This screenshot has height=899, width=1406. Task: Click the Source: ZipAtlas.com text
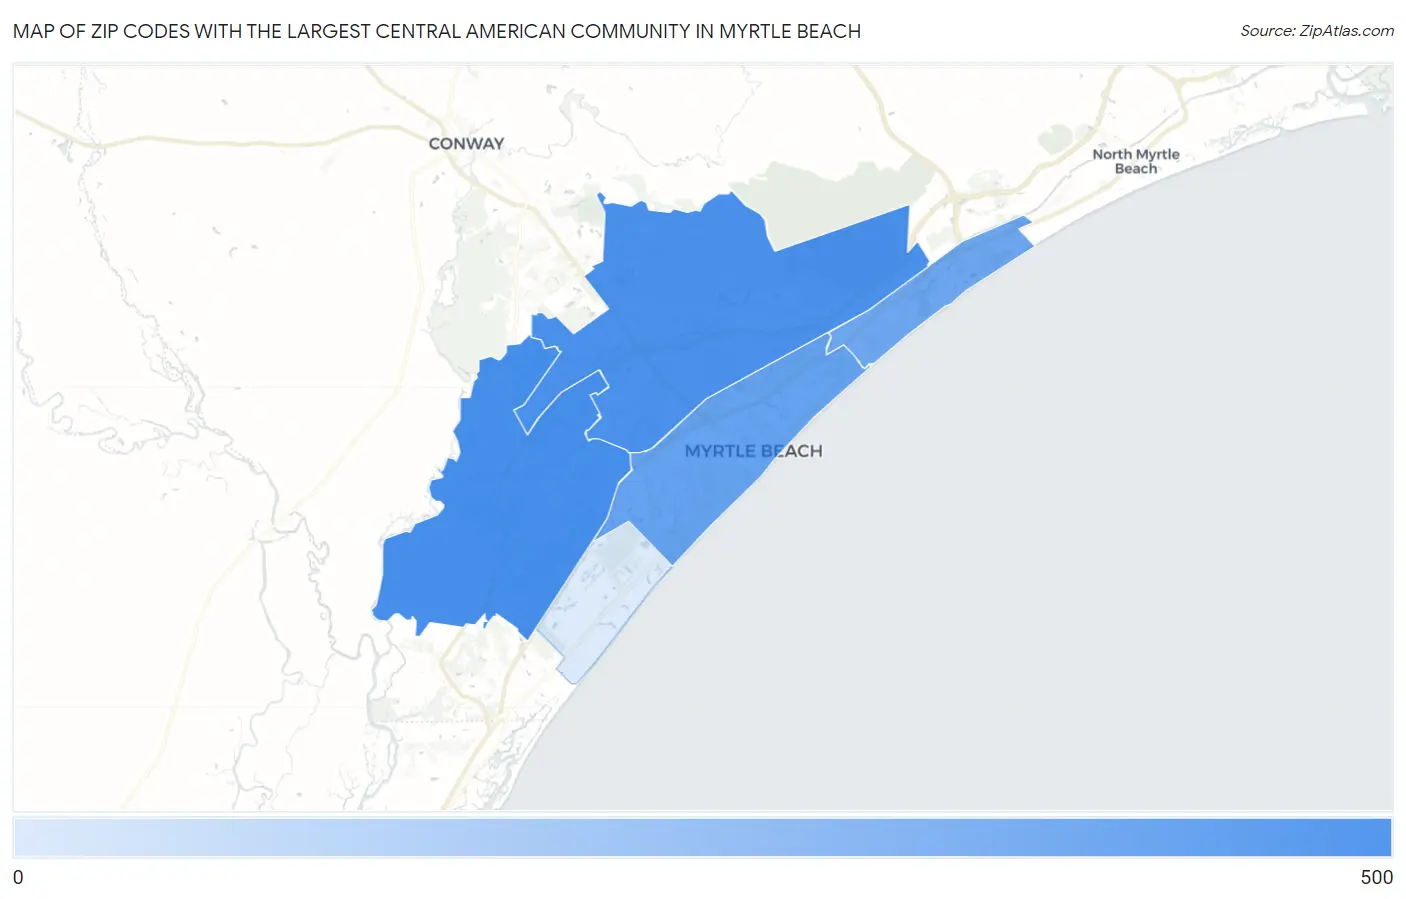[x=1317, y=31]
